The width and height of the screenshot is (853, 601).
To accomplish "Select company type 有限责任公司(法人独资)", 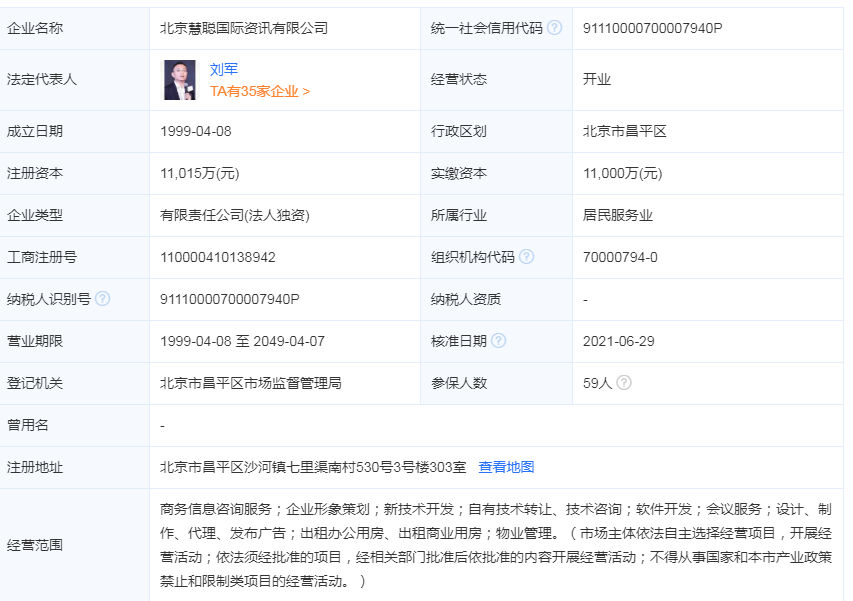I will 234,215.
